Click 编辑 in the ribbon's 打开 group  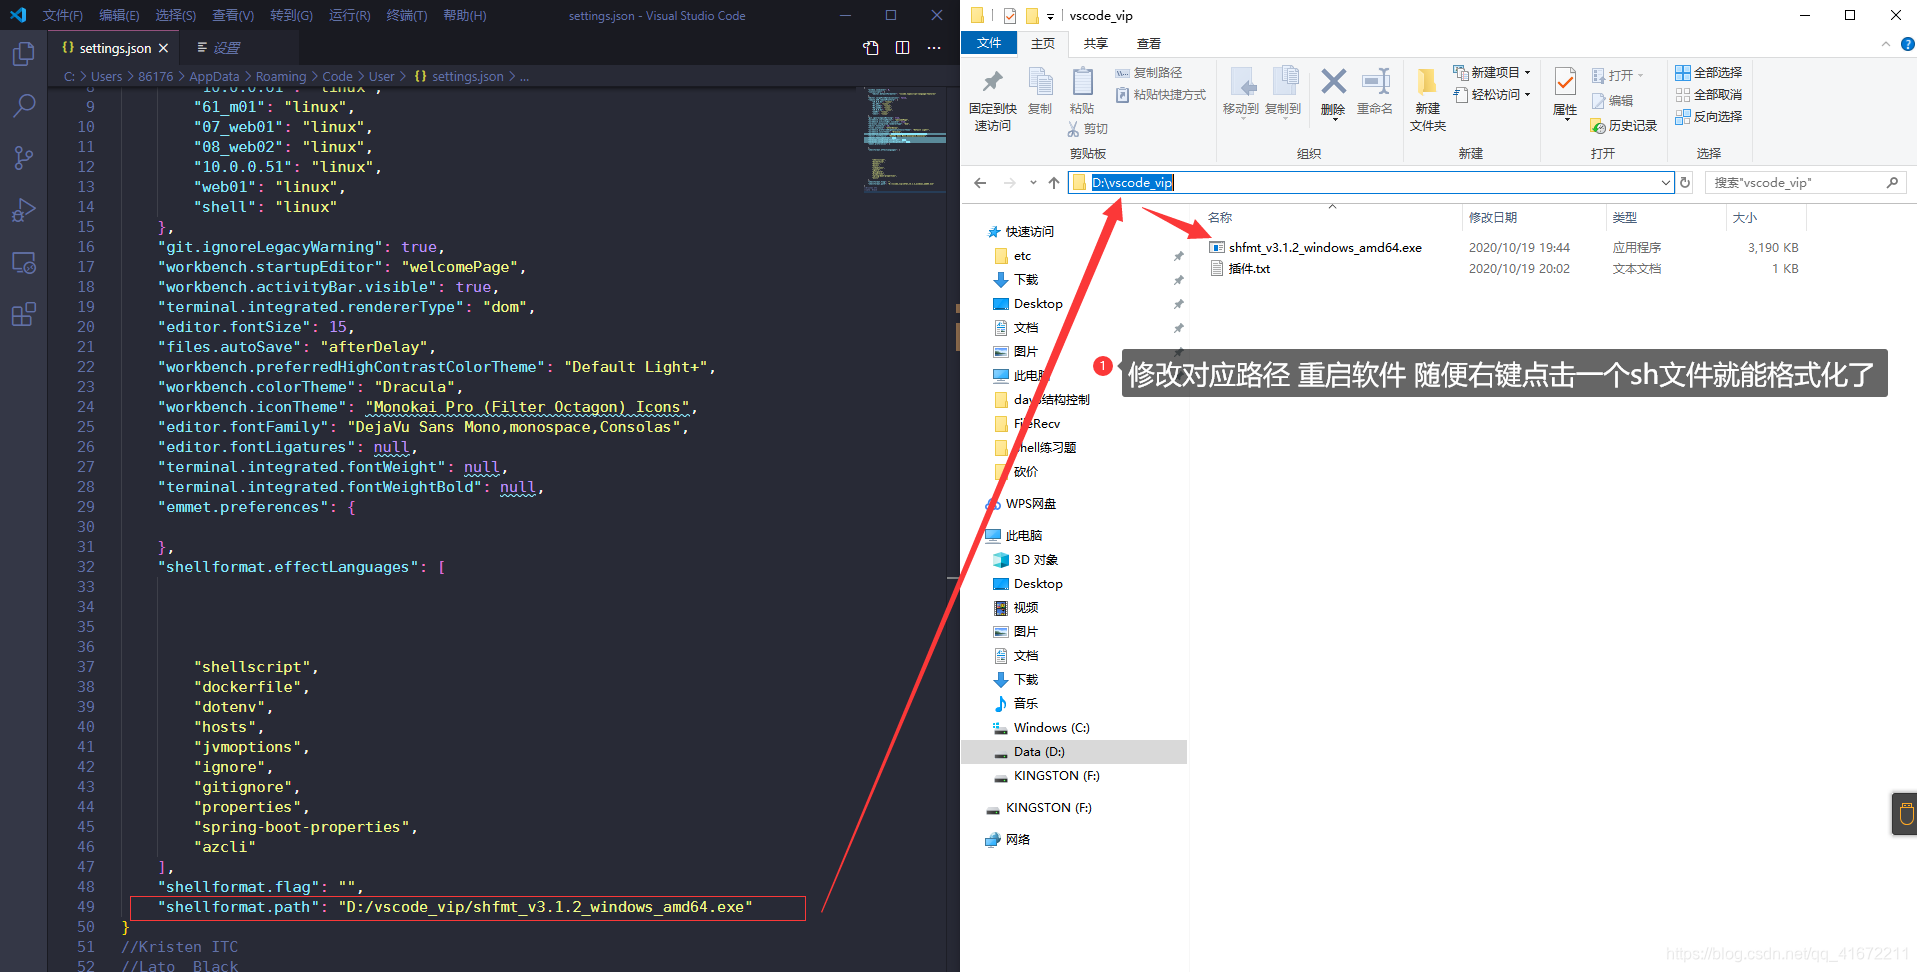(x=1612, y=100)
